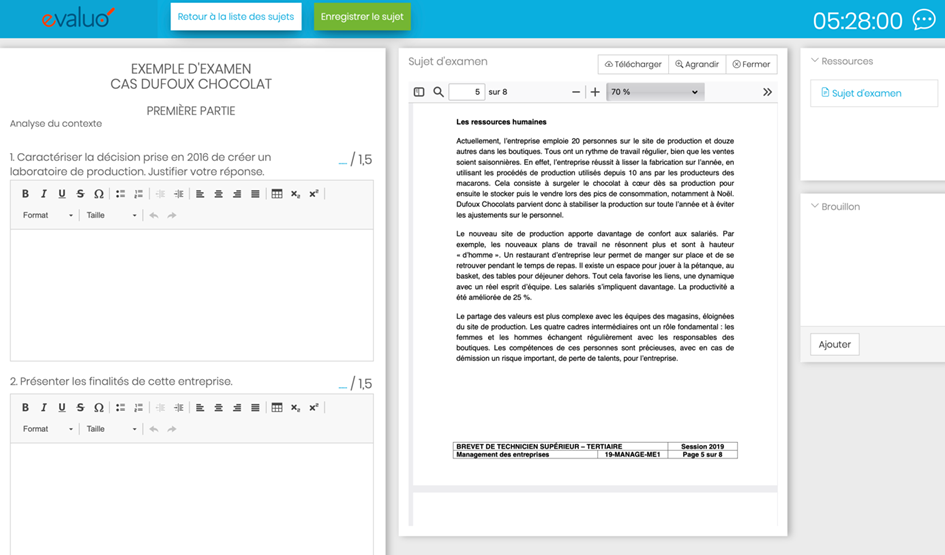The width and height of the screenshot is (945, 555).
Task: Apply strikethrough in question 1 editor
Action: [80, 194]
